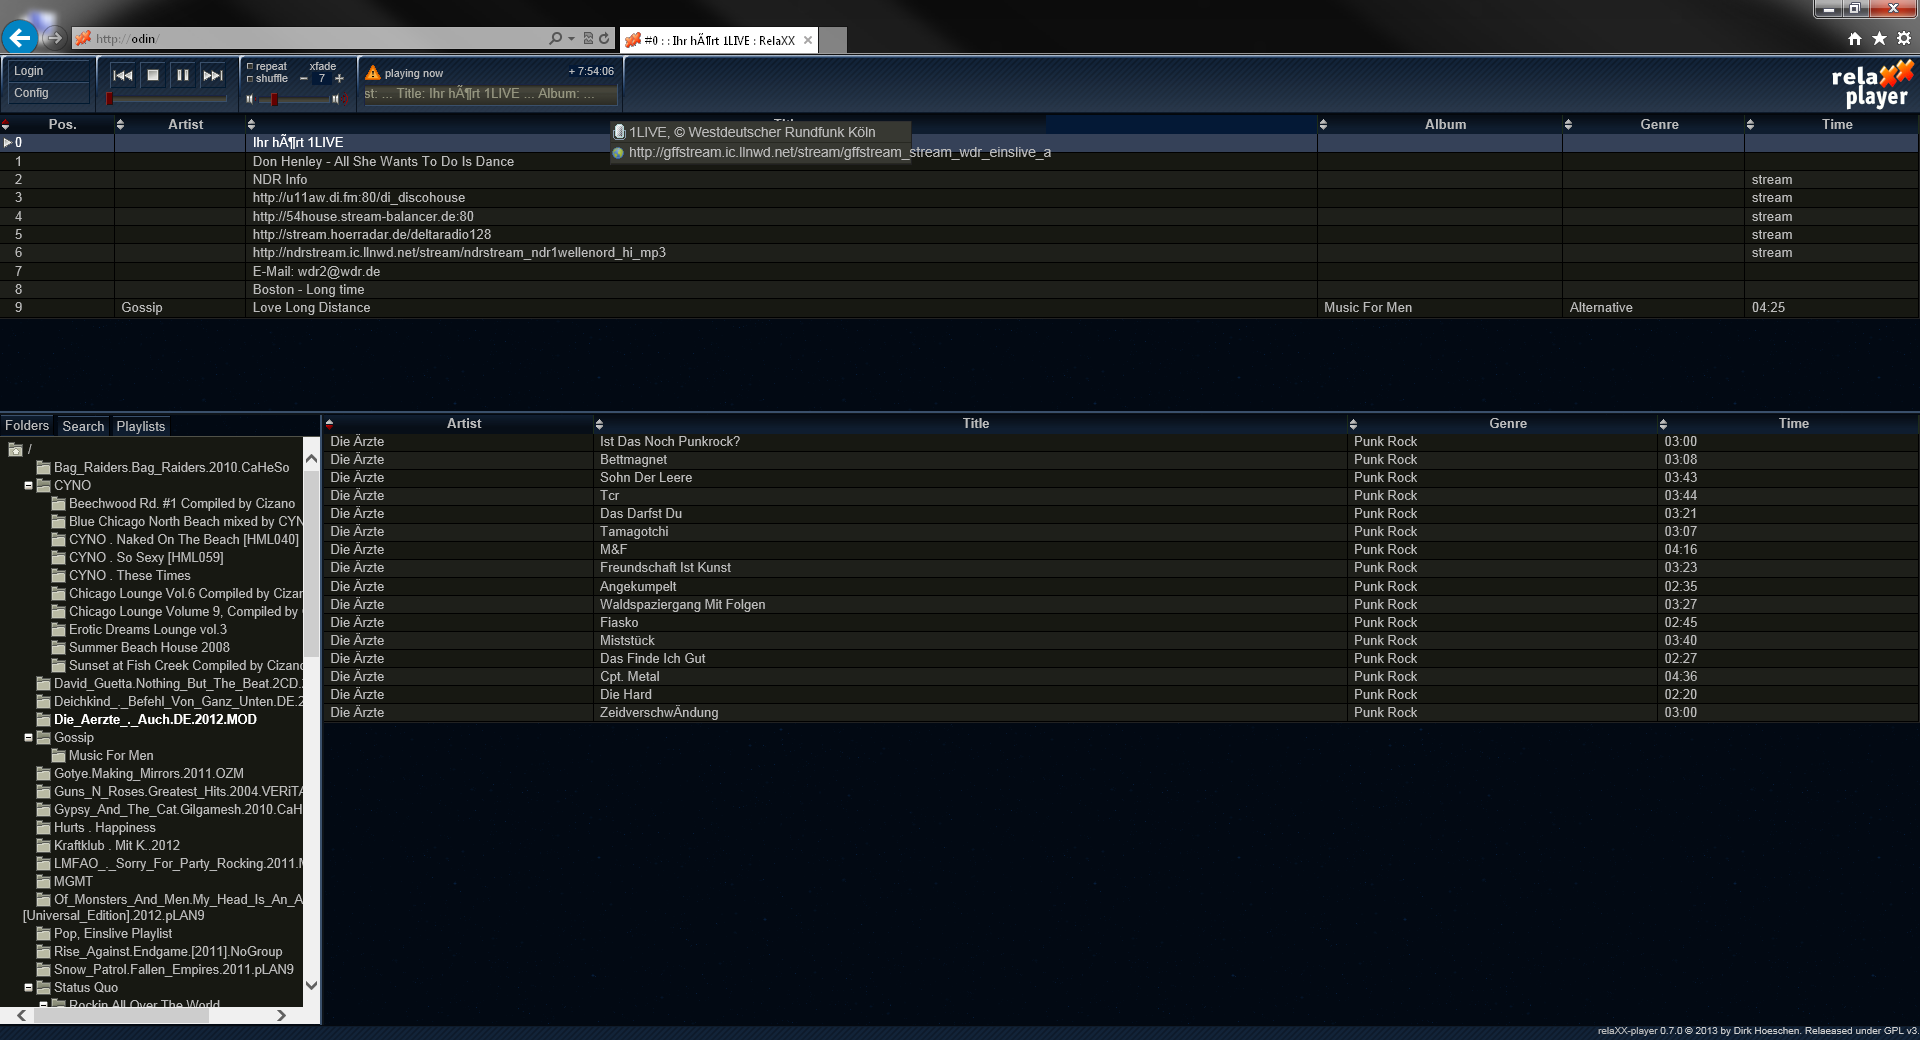The height and width of the screenshot is (1040, 1920).
Task: Collapse the Status Quo folder
Action: coord(28,987)
